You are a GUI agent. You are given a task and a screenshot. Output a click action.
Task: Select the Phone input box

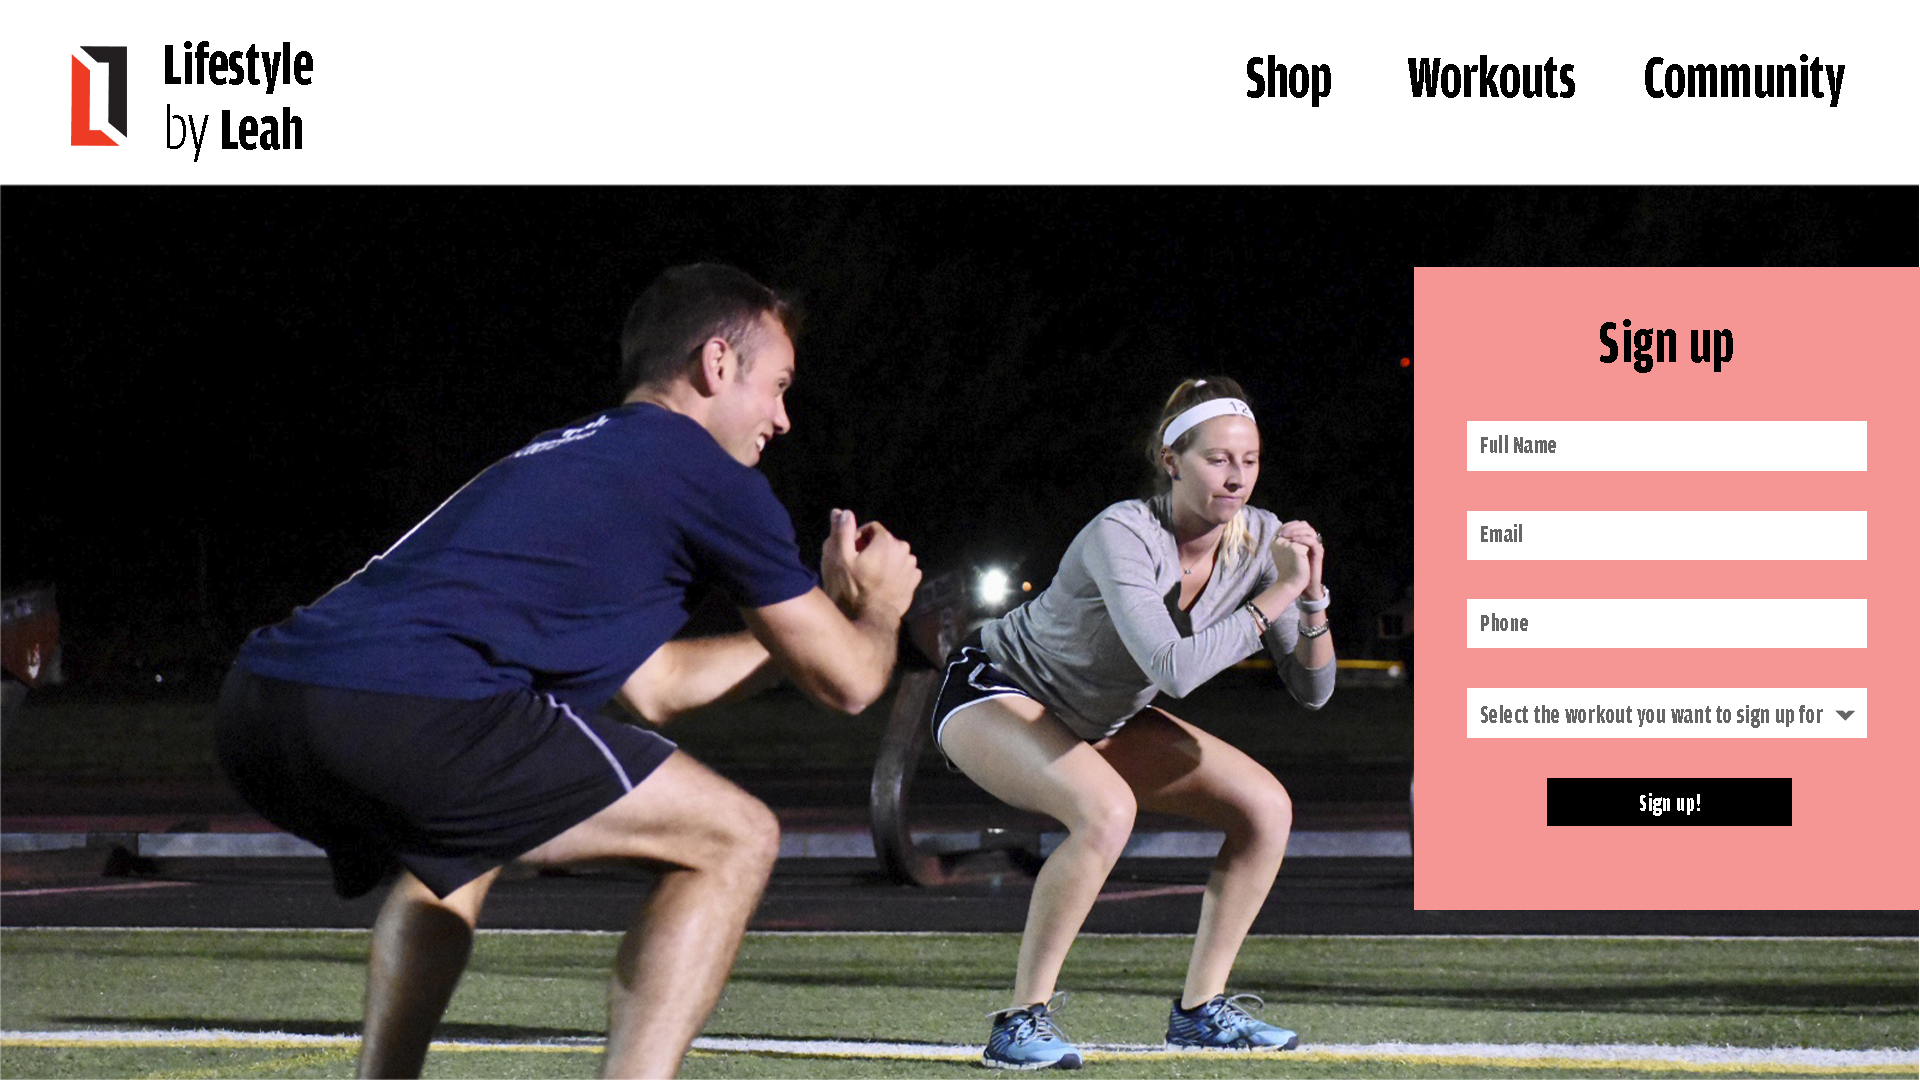click(x=1666, y=624)
